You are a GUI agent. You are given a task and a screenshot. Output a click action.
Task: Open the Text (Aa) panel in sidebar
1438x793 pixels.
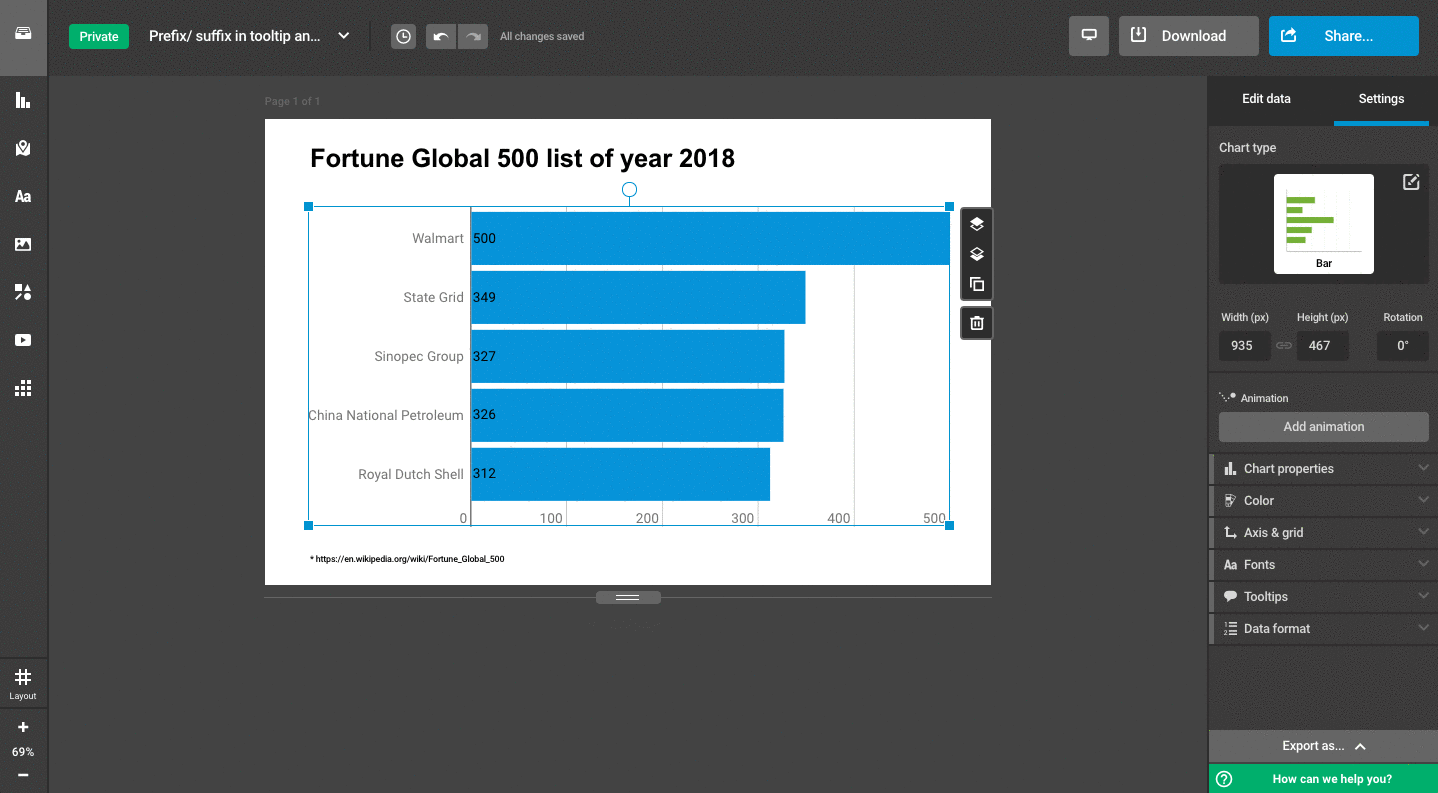point(23,196)
